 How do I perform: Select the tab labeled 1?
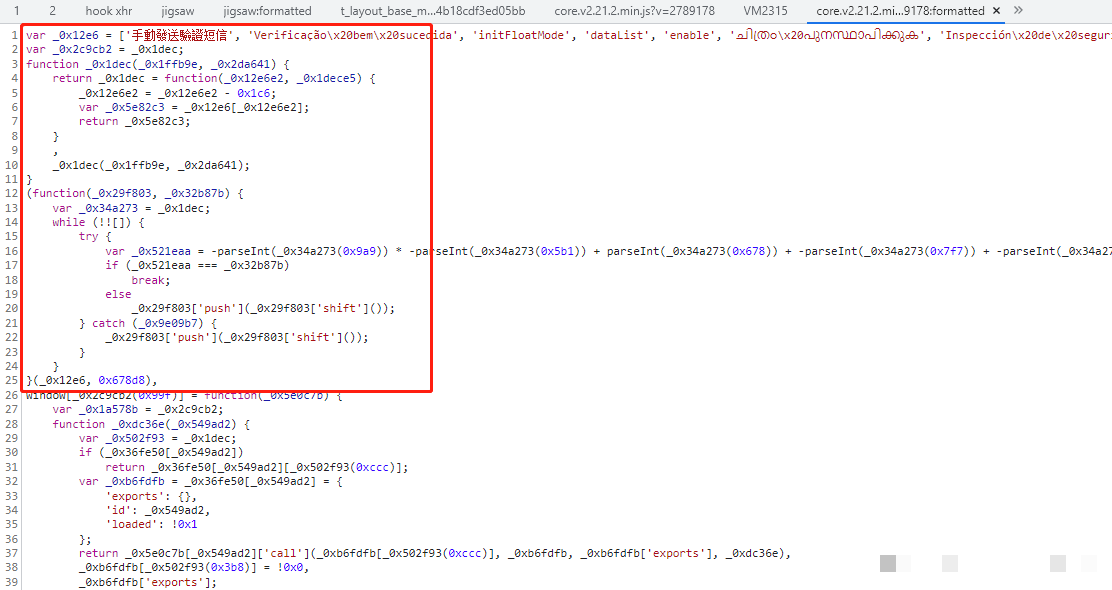(16, 11)
